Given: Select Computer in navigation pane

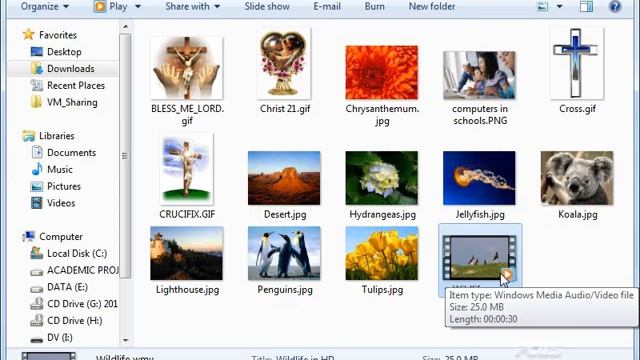Looking at the screenshot, I should (x=61, y=236).
